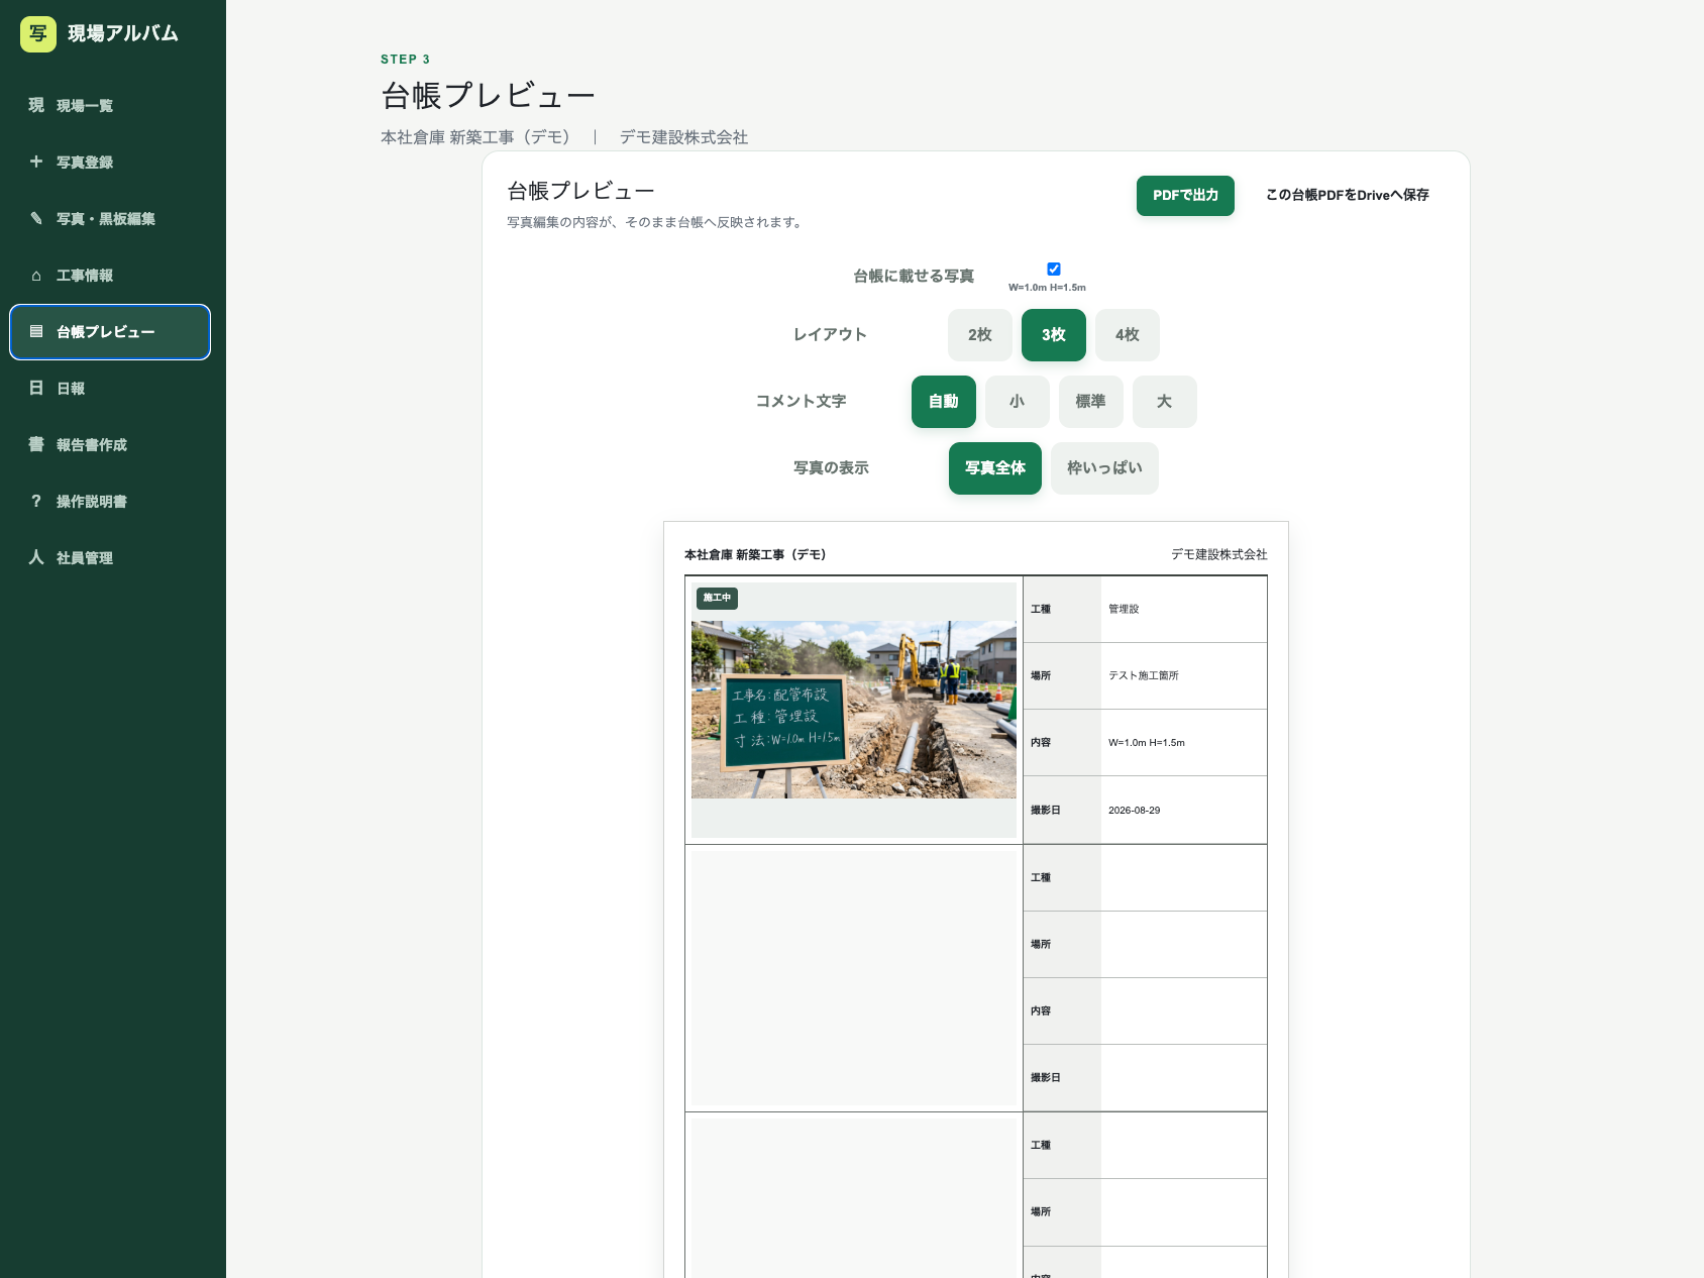Set comment text size to 標準
1704x1278 pixels.
(1090, 401)
